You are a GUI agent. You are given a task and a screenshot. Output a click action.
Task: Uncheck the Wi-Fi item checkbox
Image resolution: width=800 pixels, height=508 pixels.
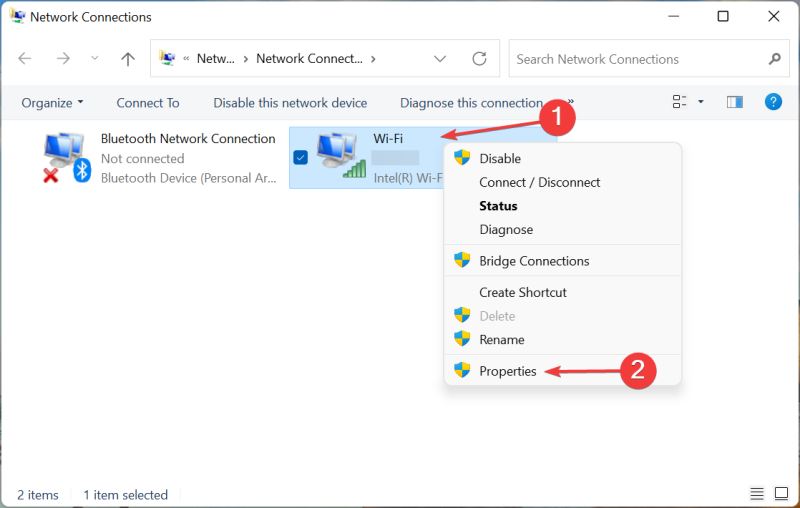pos(301,157)
